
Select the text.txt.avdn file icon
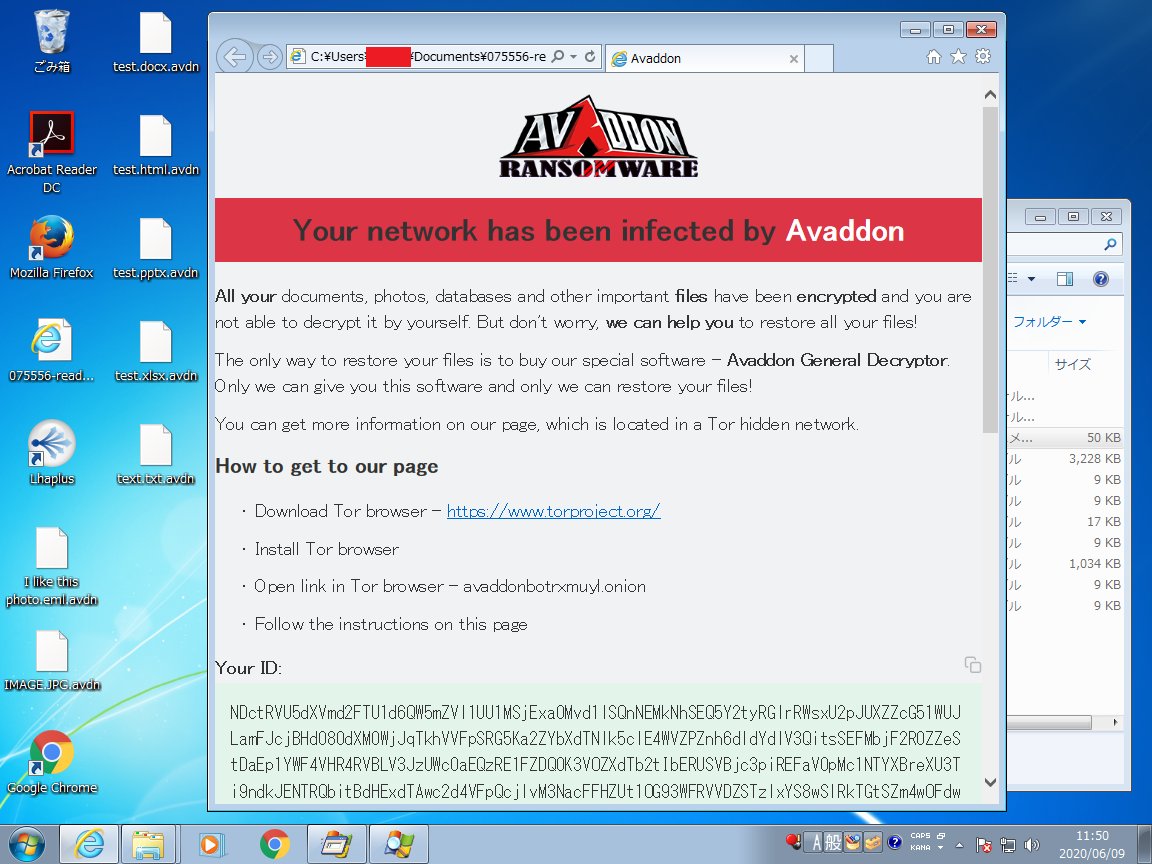(156, 453)
